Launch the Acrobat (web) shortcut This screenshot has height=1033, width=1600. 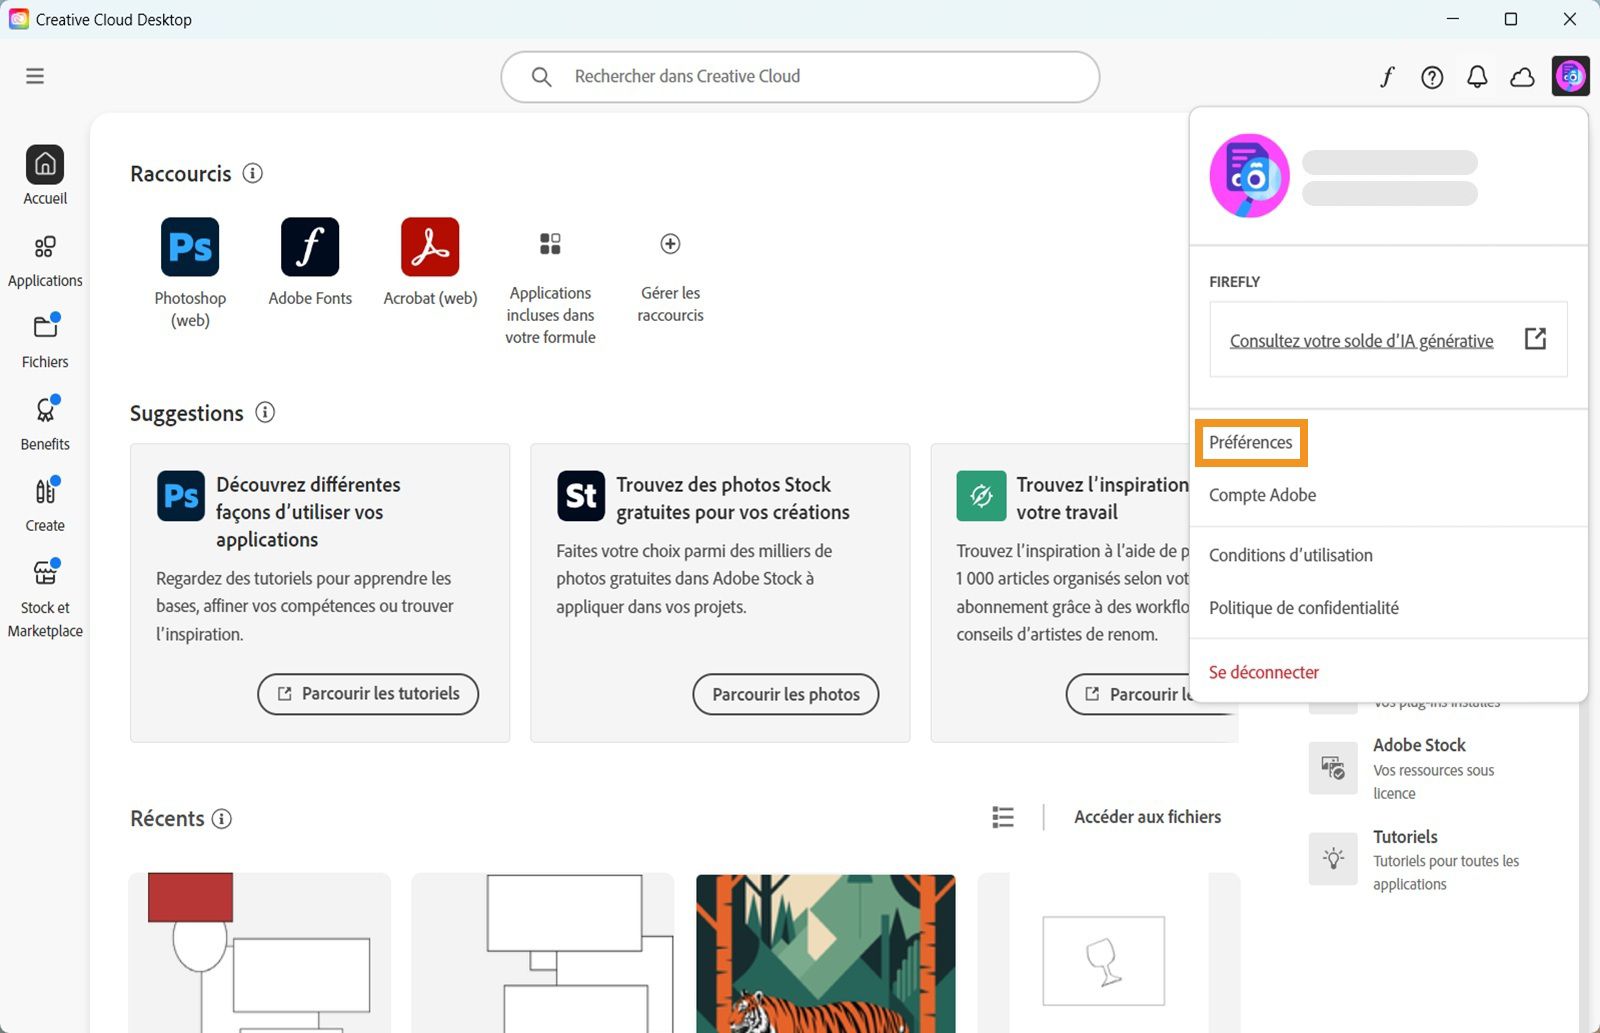click(430, 262)
